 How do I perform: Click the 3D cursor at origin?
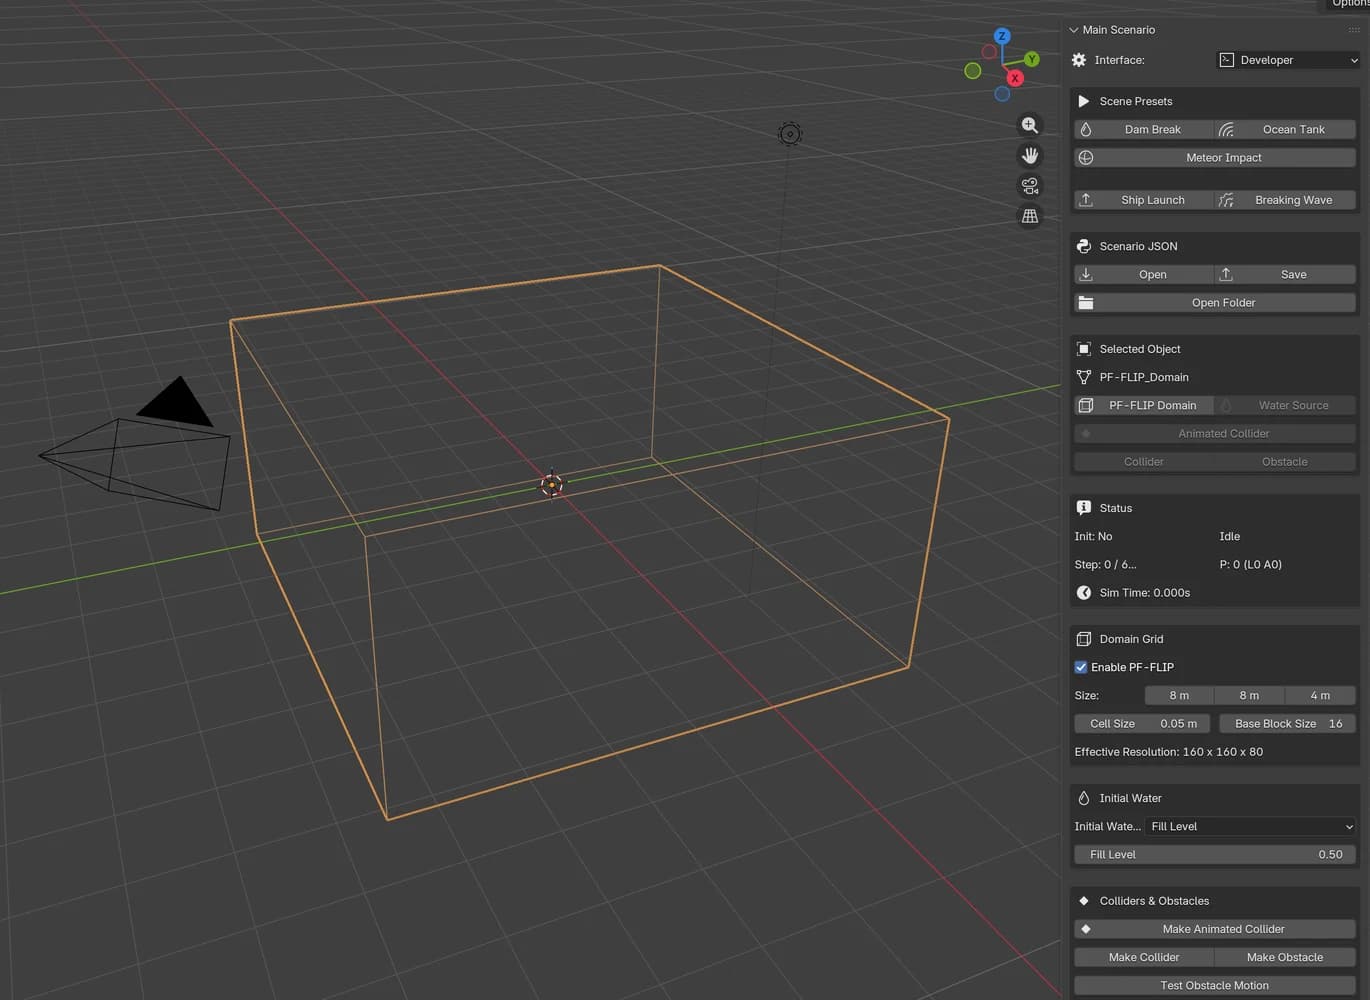[x=552, y=485]
